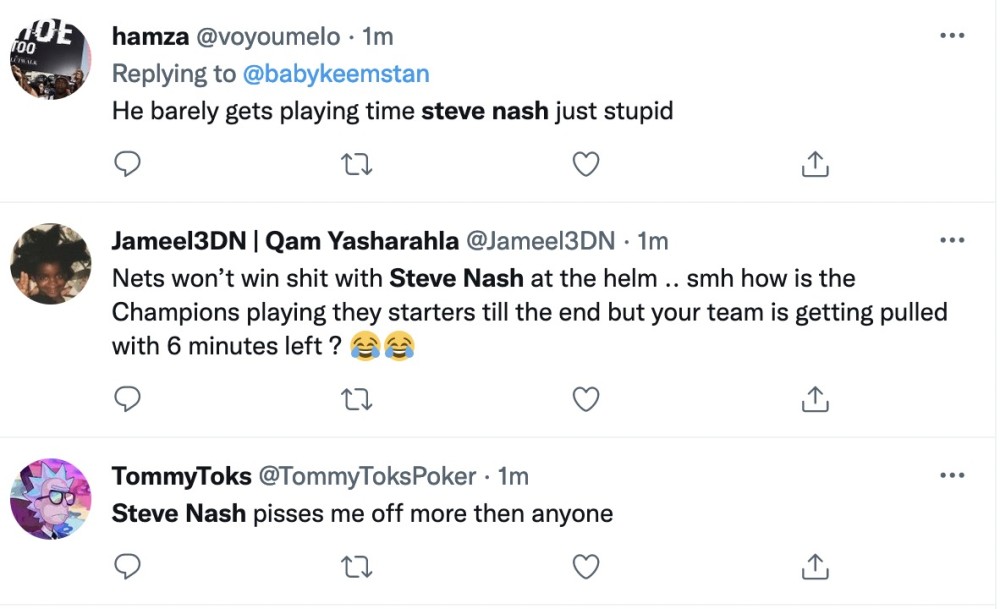This screenshot has width=1000, height=609.
Task: Open more options on TommyToks's tweet
Action: pos(953,475)
